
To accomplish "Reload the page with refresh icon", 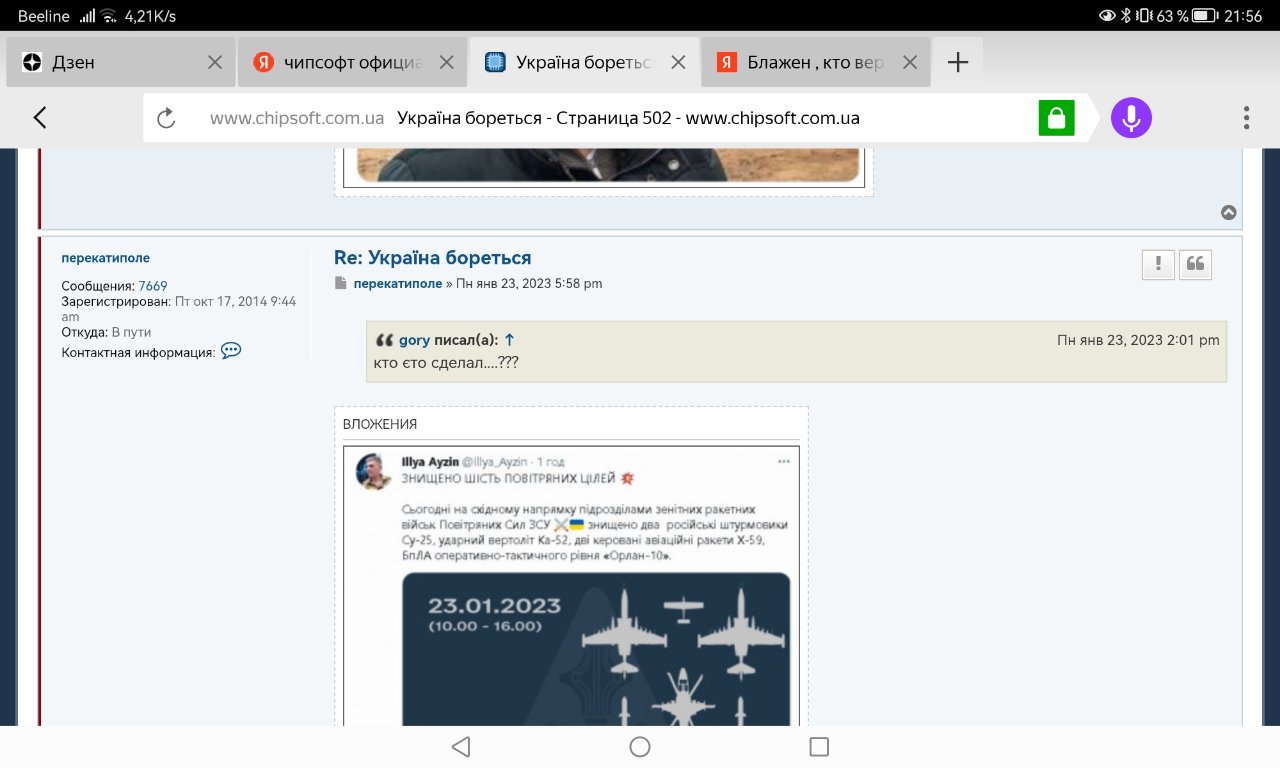I will (x=166, y=118).
